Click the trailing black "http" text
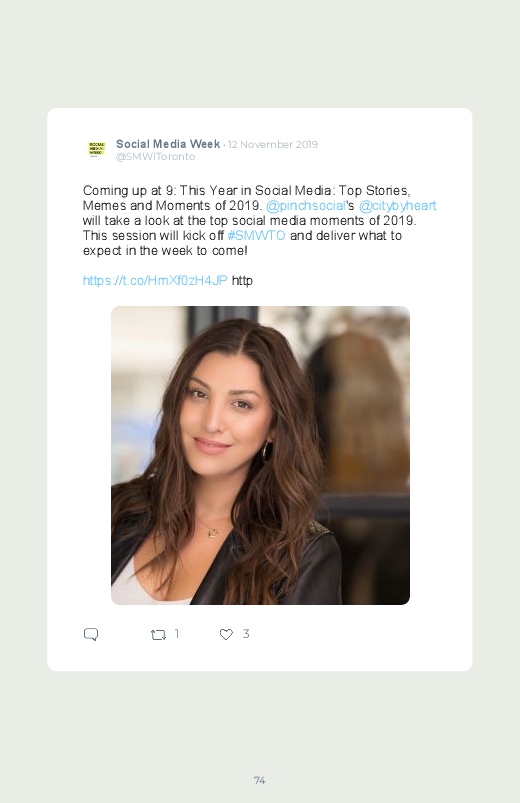This screenshot has width=520, height=803. (242, 281)
